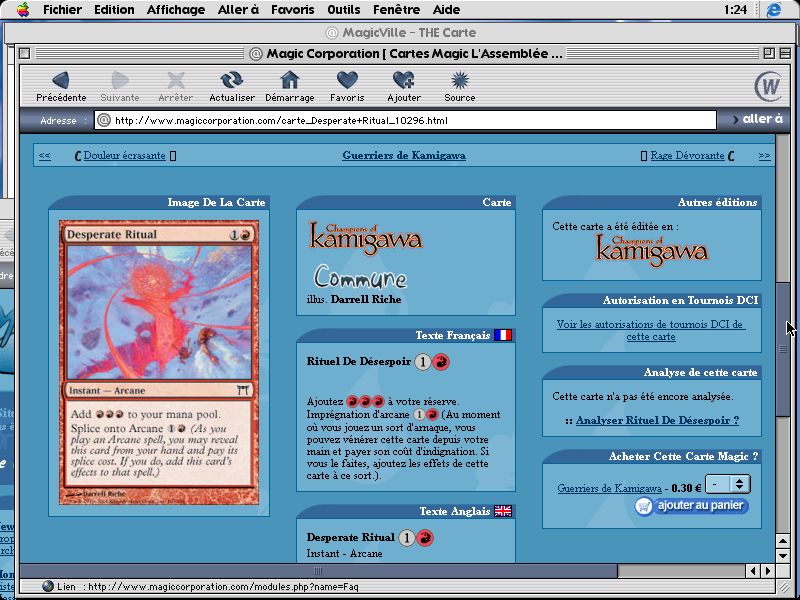Screen dimensions: 800x600
Task: Click the Champions of Kamigawa logo in Carte panel
Action: pos(366,238)
